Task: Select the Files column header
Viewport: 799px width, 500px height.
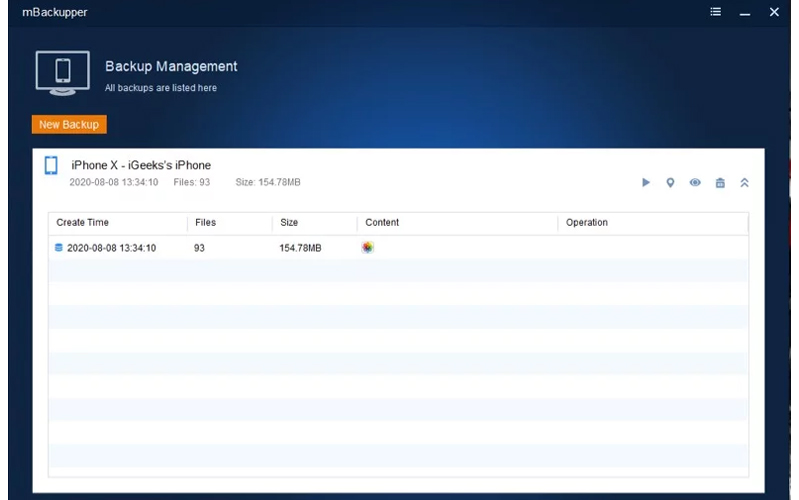Action: click(x=205, y=223)
